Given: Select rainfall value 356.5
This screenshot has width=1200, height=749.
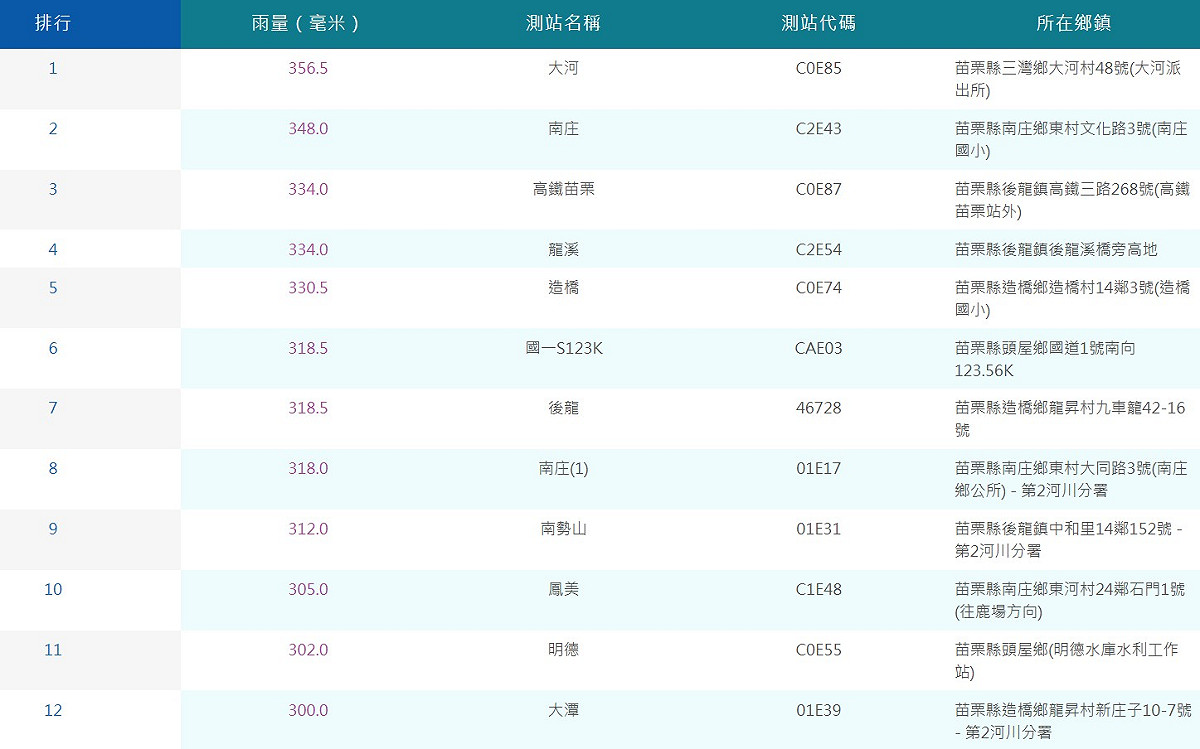Looking at the screenshot, I should click(308, 69).
